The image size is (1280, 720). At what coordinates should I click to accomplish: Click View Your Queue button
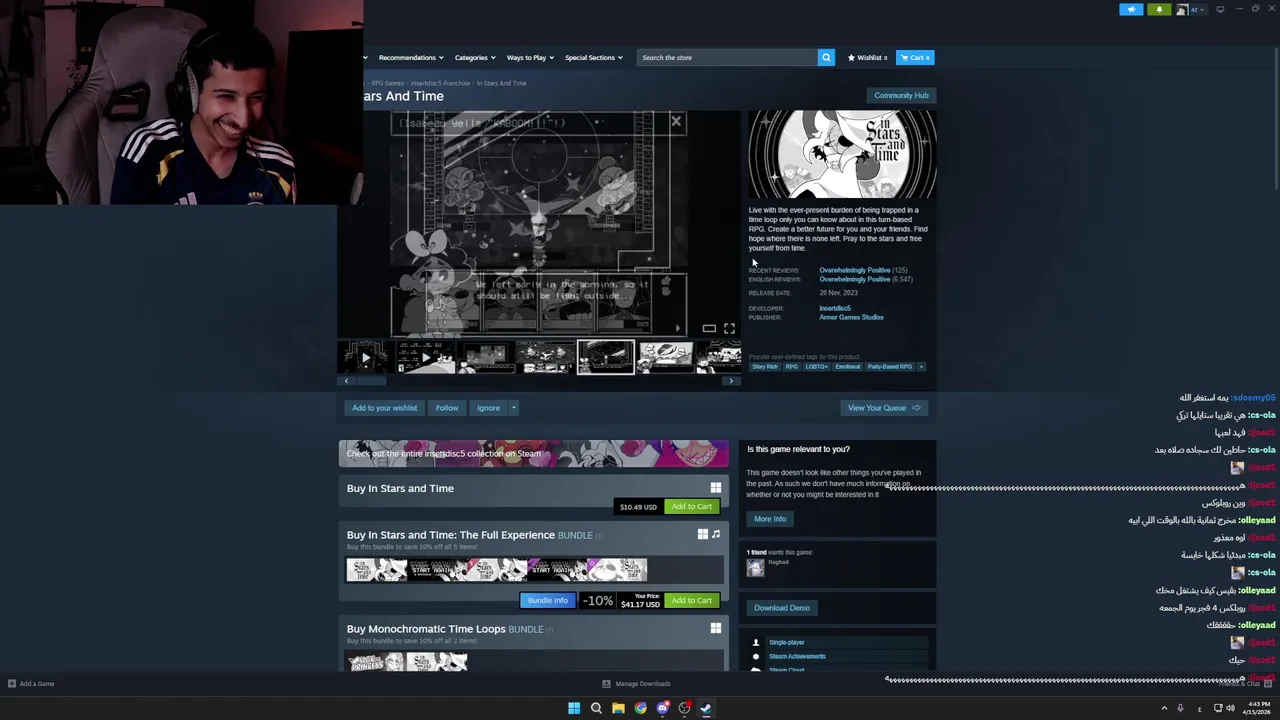tap(884, 408)
